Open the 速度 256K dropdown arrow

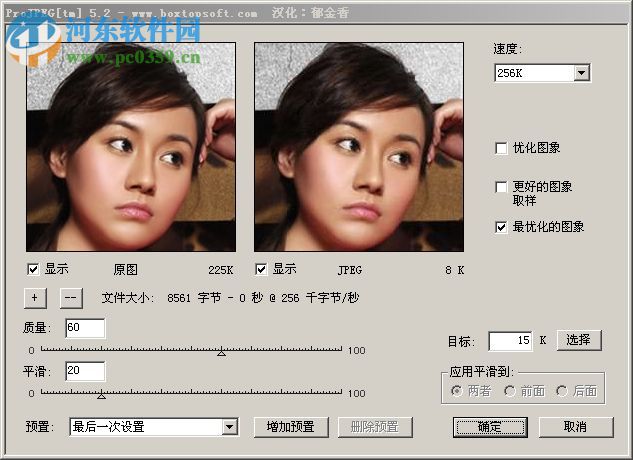581,73
